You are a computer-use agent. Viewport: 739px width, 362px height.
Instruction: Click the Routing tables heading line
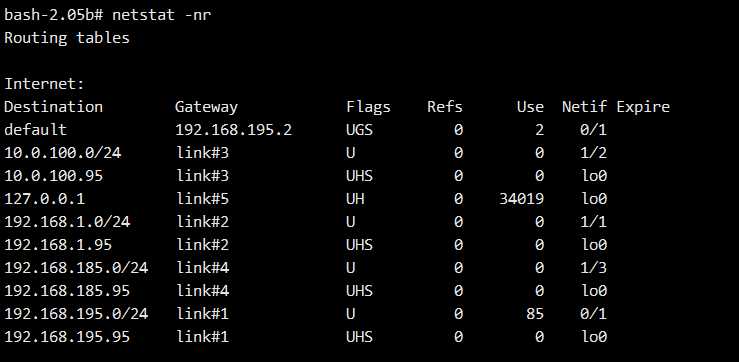tap(67, 38)
